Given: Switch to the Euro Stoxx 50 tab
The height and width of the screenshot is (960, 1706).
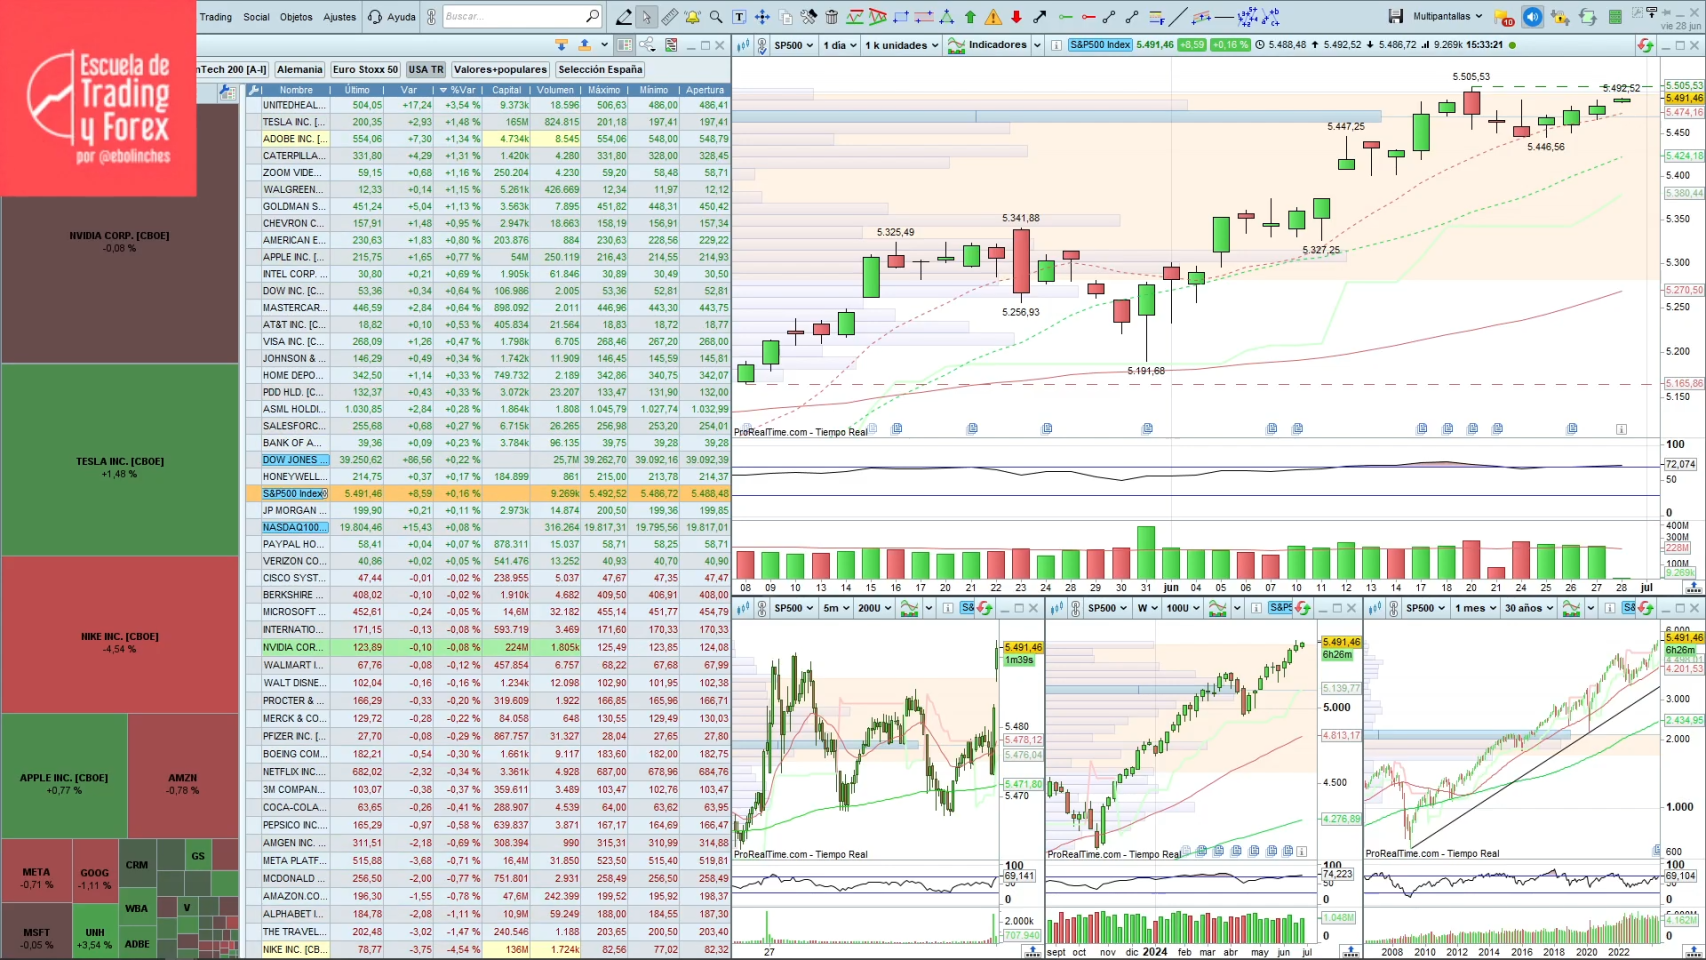Looking at the screenshot, I should pyautogui.click(x=364, y=69).
